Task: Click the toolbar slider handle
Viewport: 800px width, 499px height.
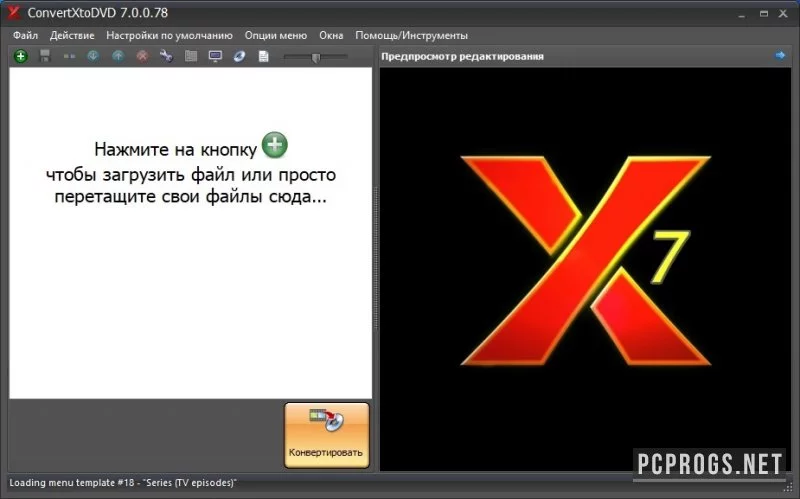Action: pos(316,57)
